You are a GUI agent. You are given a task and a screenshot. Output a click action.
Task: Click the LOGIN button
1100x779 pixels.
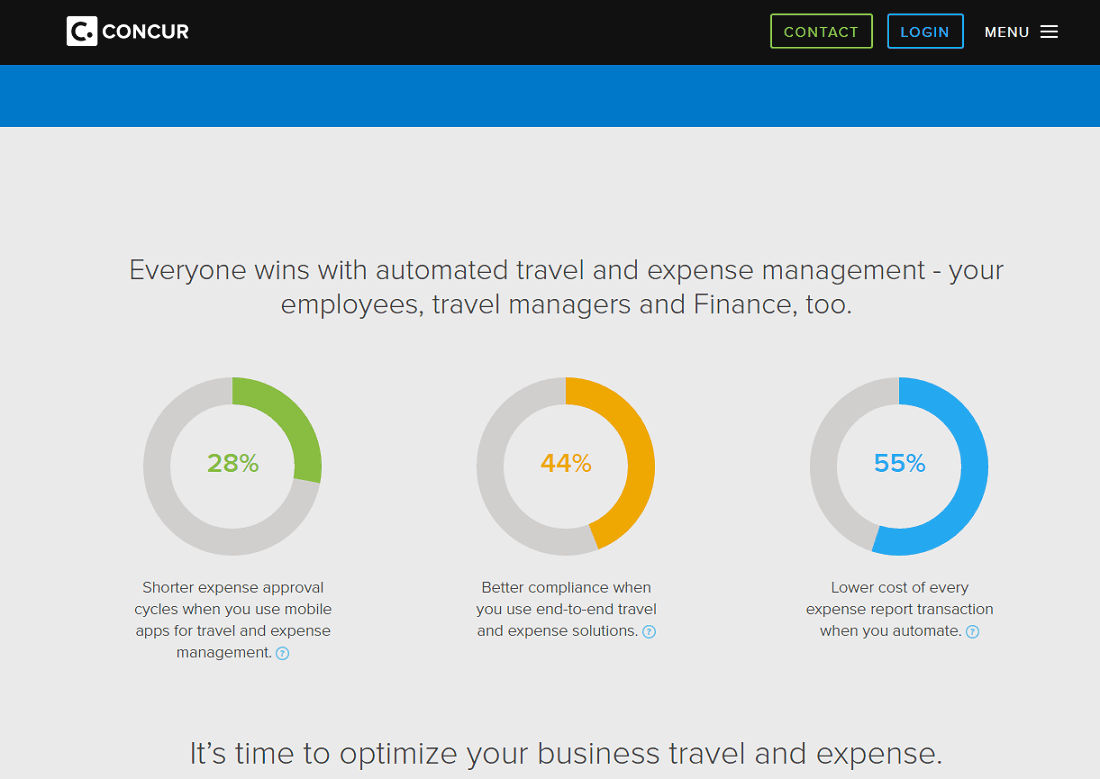click(x=925, y=31)
